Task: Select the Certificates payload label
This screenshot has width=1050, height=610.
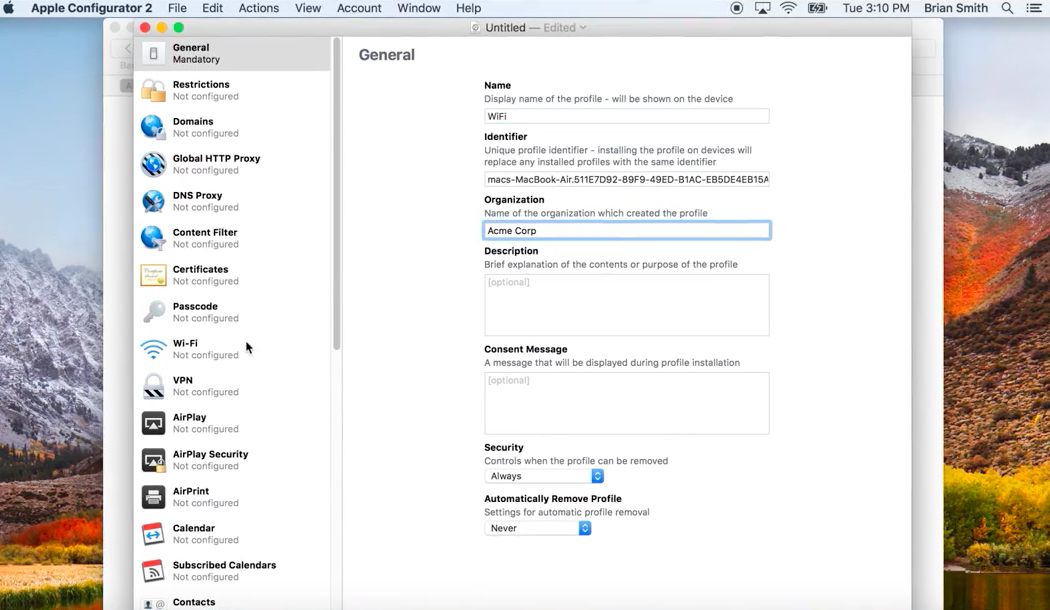Action: 200,269
